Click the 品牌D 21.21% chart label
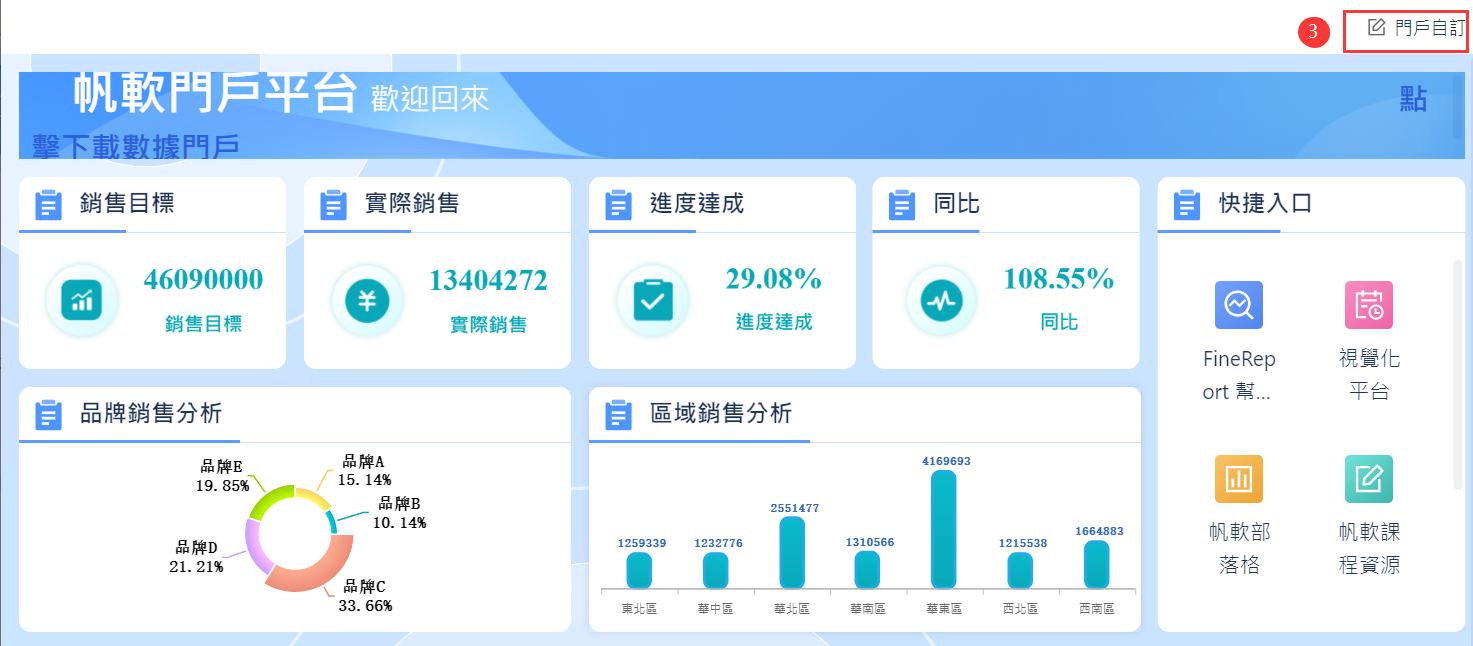 coord(196,557)
